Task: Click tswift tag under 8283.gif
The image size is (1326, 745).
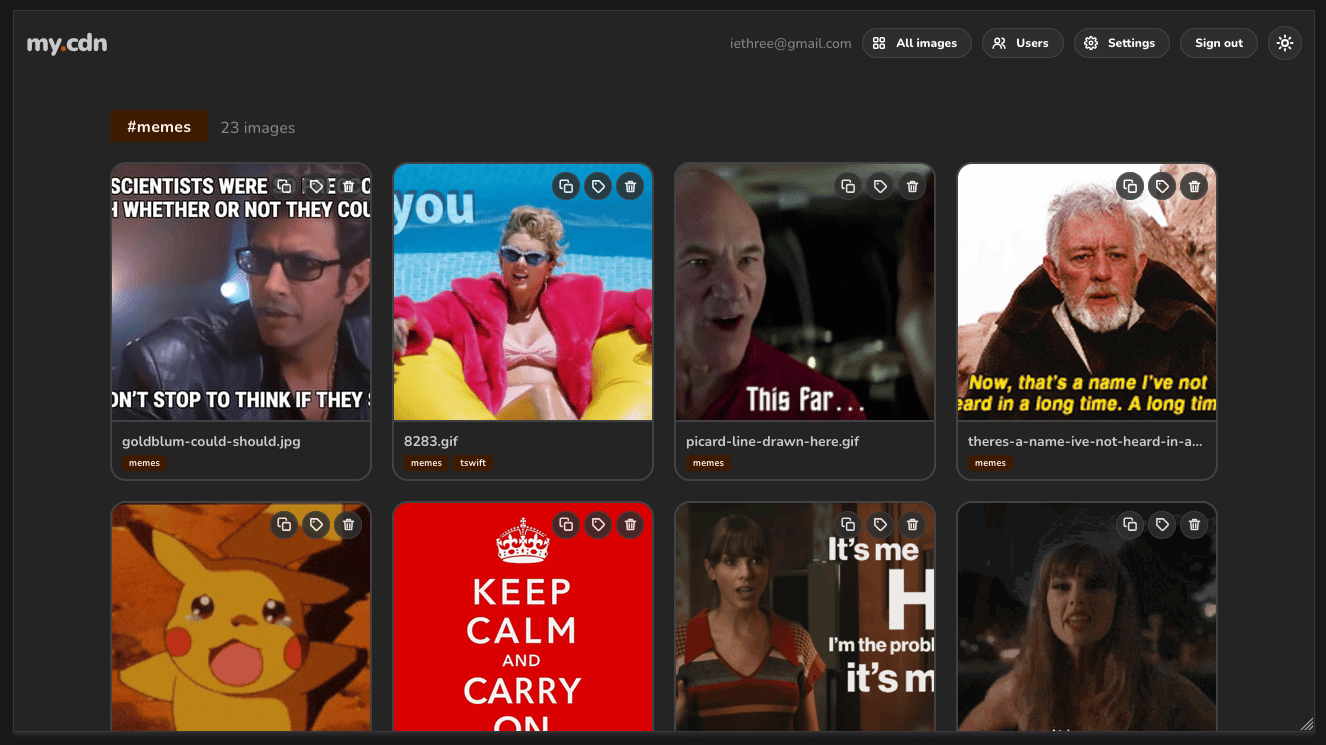Action: click(x=473, y=463)
